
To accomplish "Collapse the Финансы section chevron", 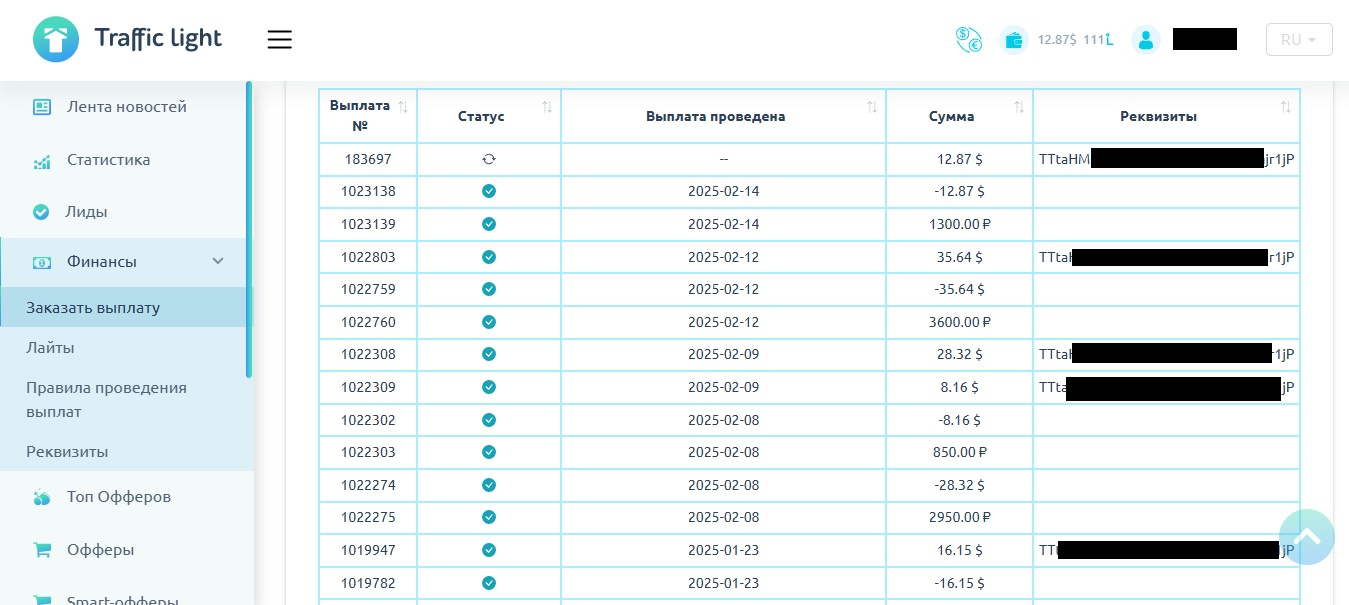I will point(218,261).
